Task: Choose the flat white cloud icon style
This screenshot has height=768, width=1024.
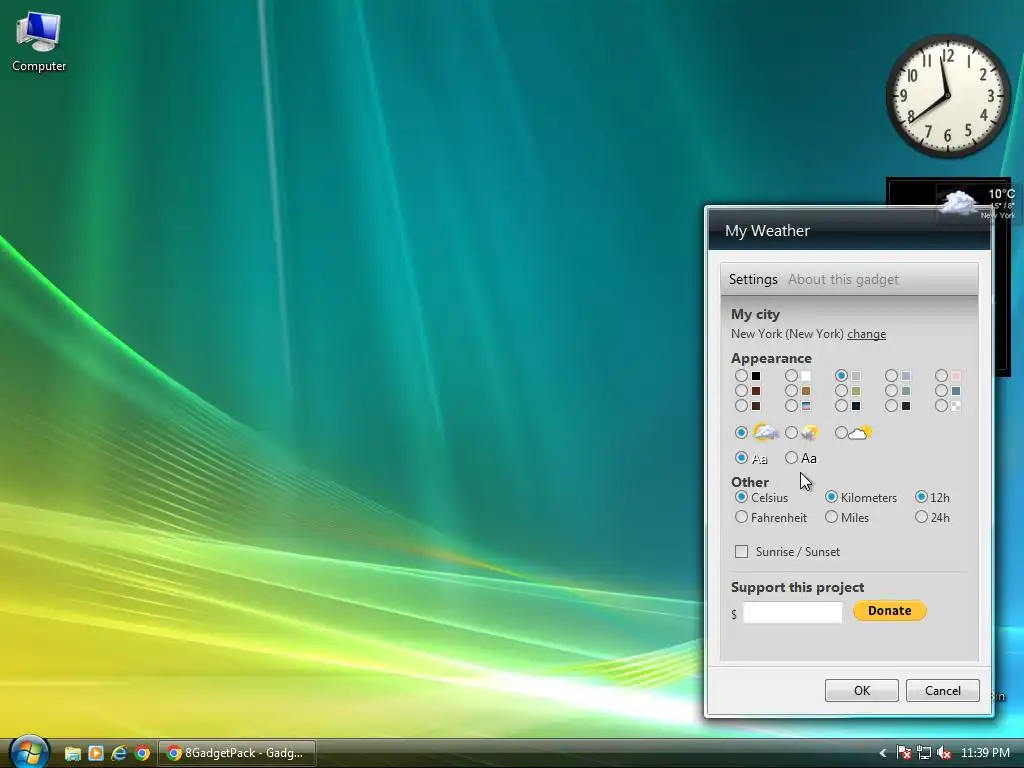Action: click(x=841, y=432)
